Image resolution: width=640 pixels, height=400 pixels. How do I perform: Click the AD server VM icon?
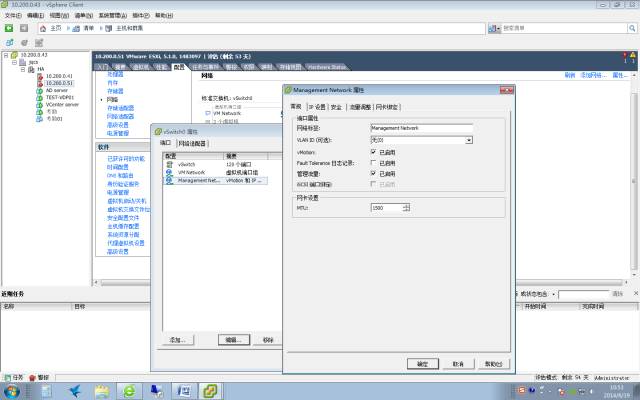40,91
